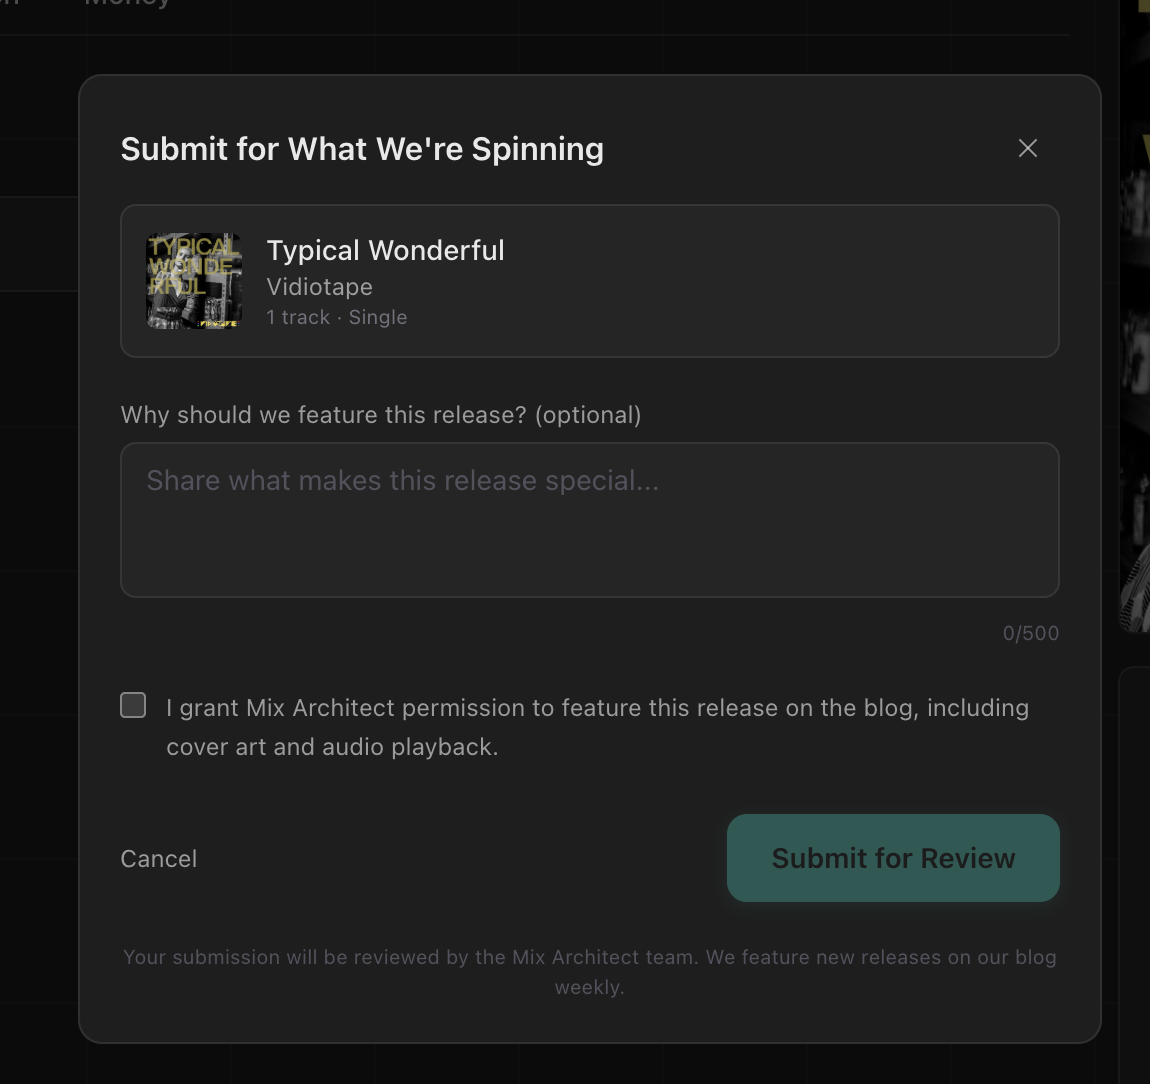Close the submission dialog with the X
Viewport: 1150px width, 1084px height.
[1028, 148]
